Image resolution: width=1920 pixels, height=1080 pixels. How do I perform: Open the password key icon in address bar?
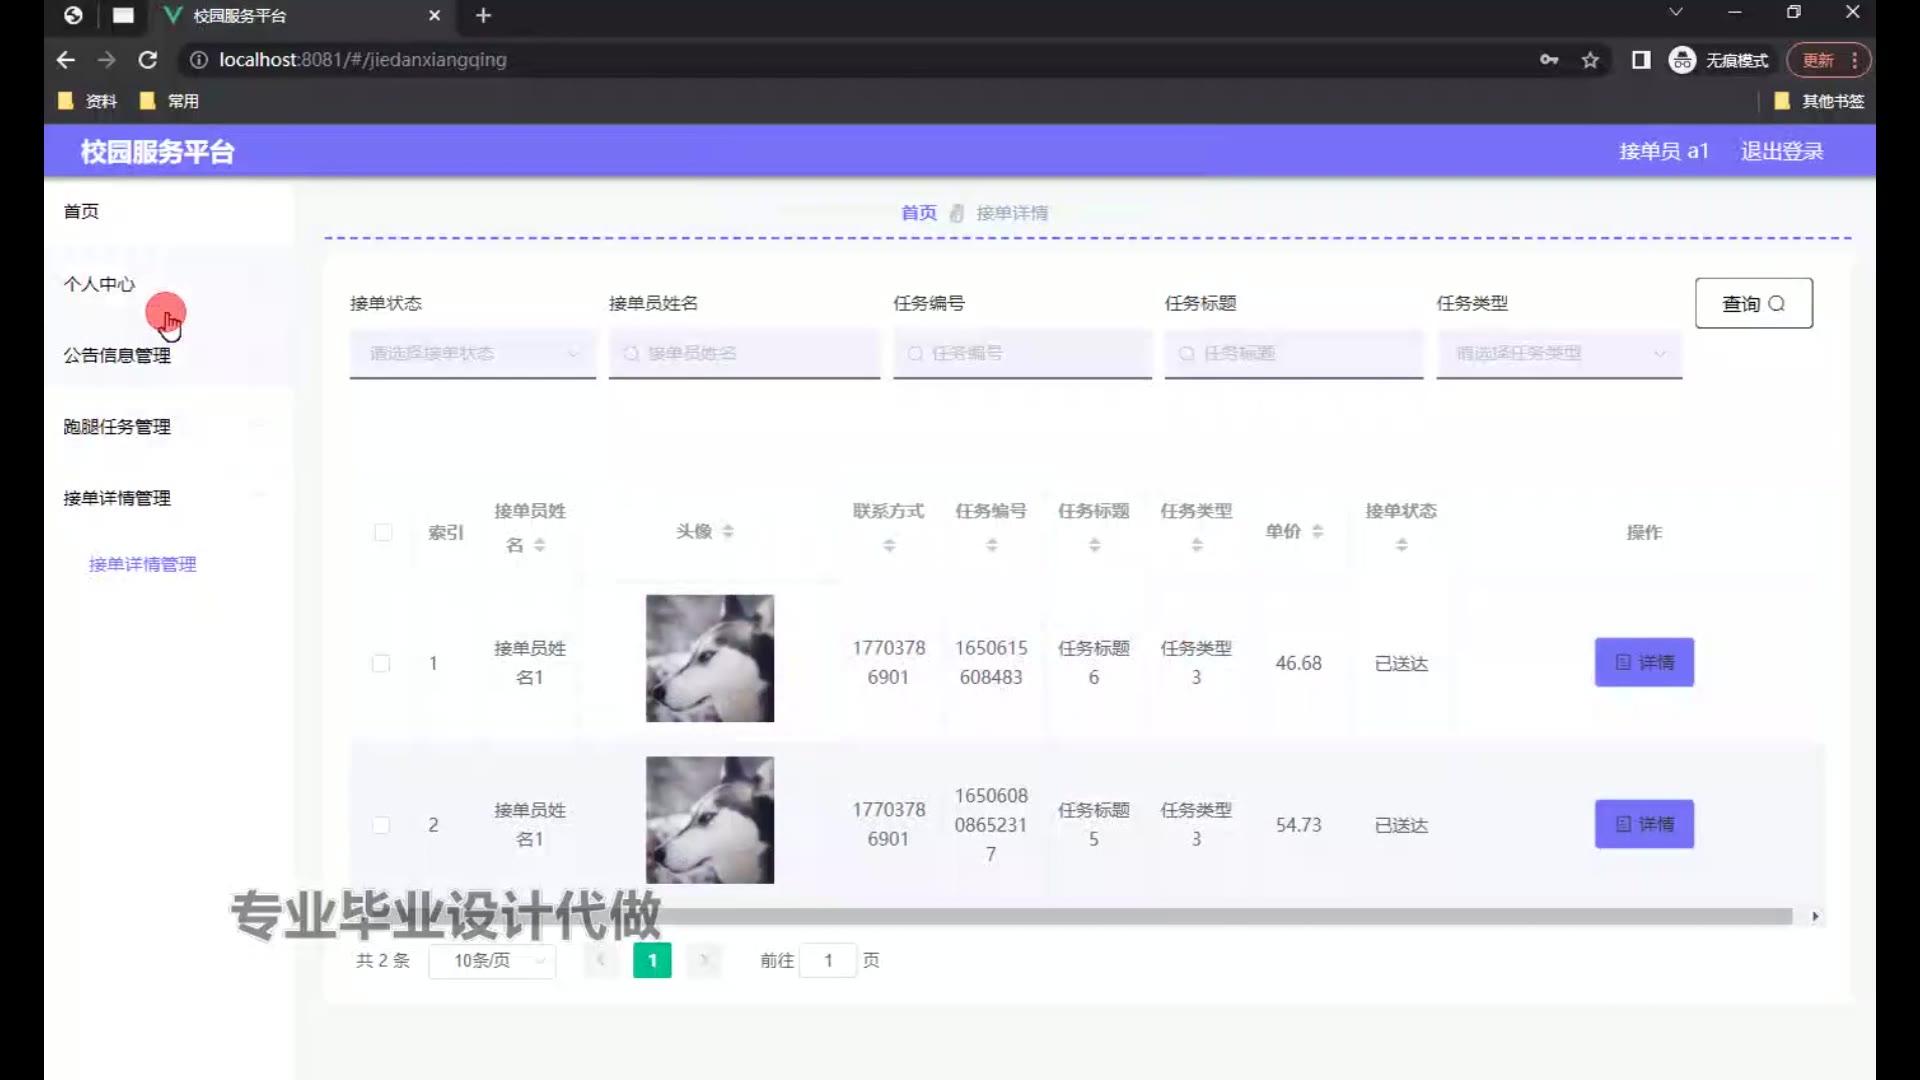coord(1549,60)
